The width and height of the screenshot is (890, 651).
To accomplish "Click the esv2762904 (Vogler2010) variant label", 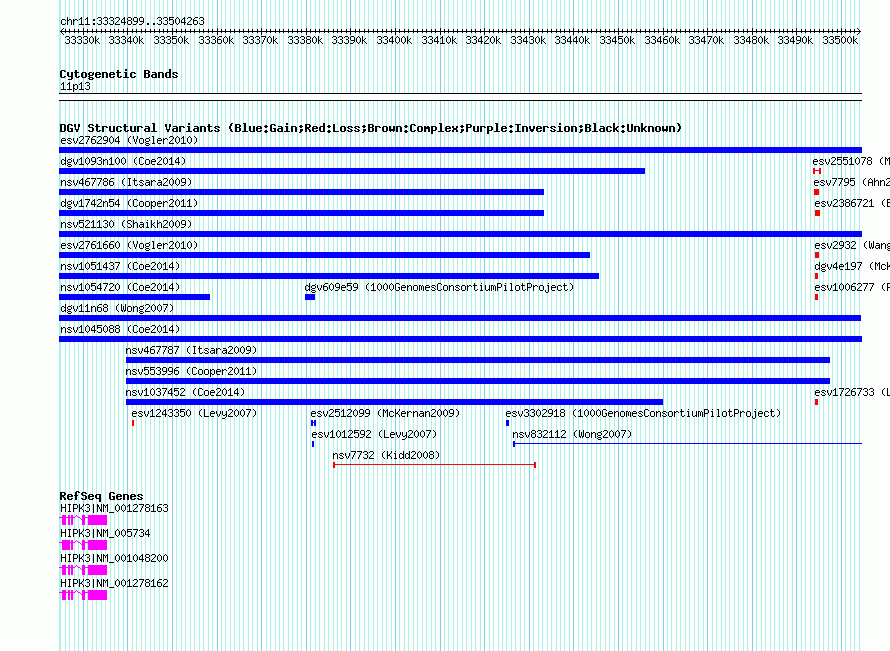I will (129, 140).
